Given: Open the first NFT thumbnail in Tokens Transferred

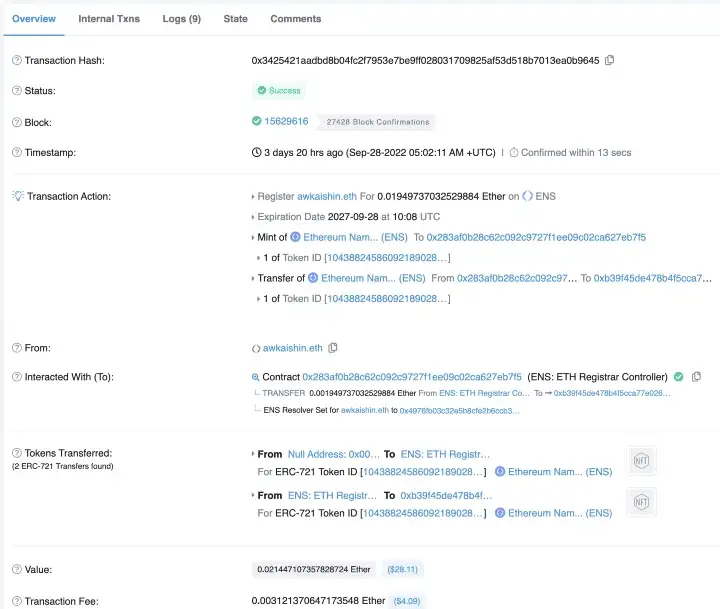Looking at the screenshot, I should [640, 460].
